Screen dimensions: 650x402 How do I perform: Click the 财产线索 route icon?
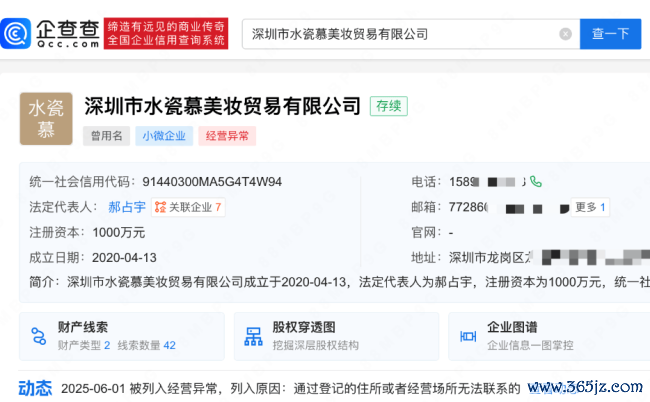click(39, 336)
